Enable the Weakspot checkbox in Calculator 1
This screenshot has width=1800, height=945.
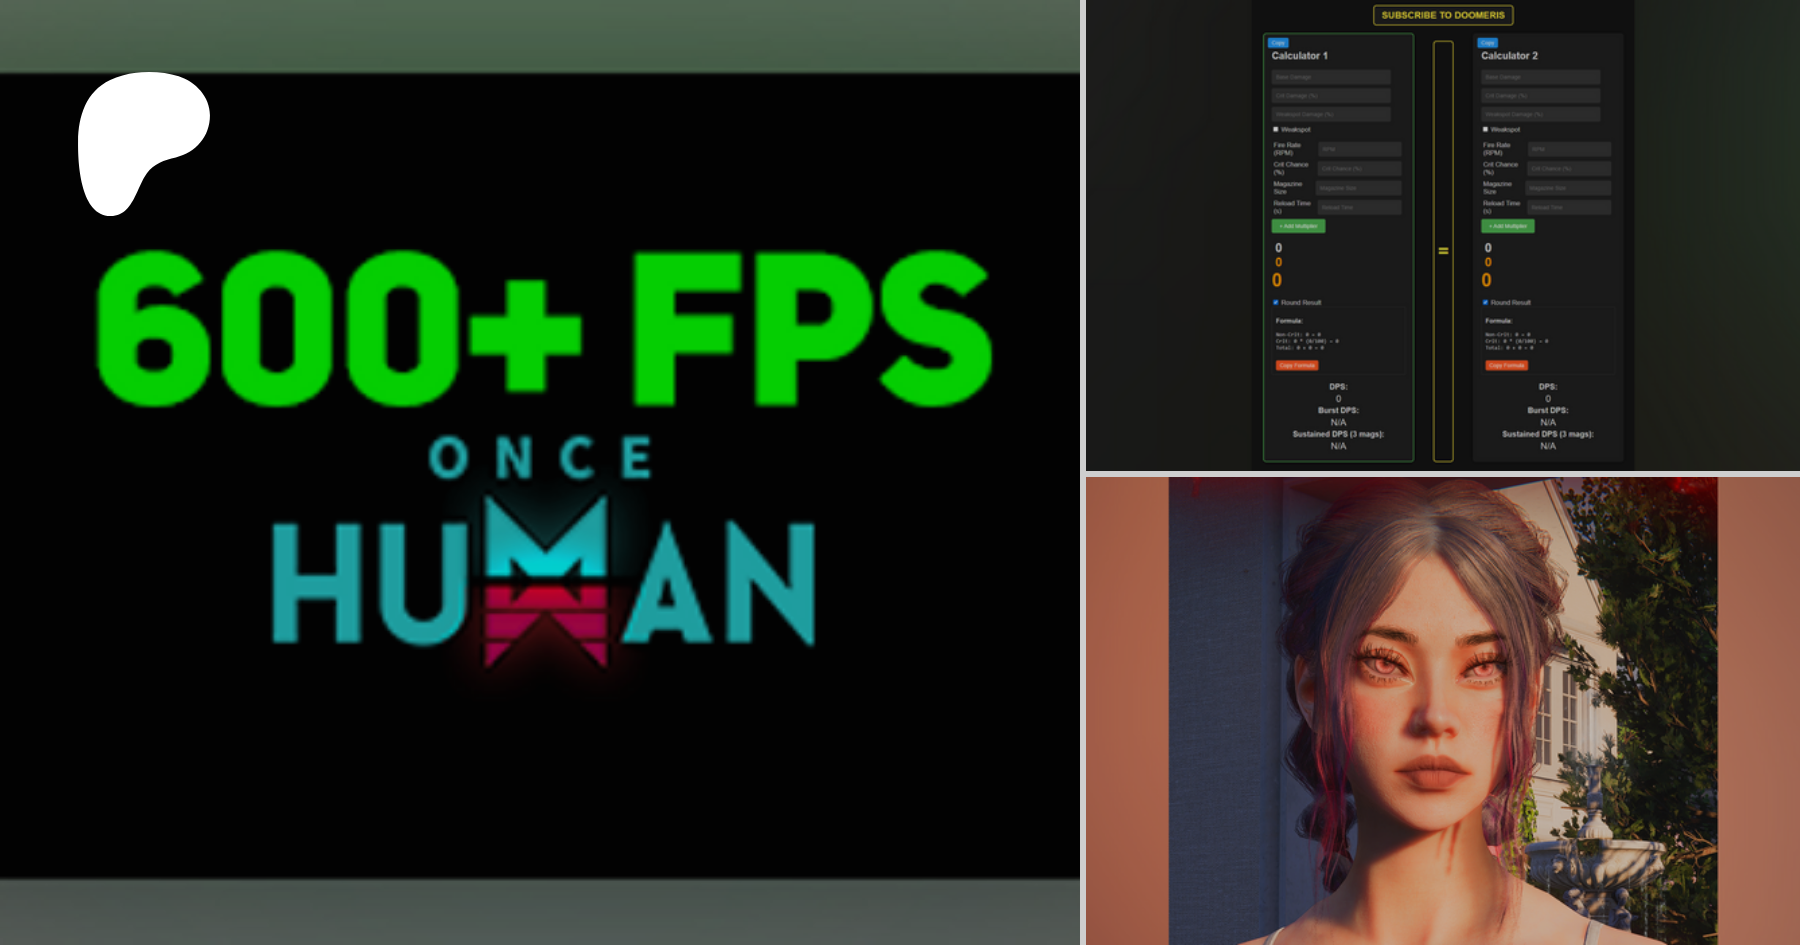point(1276,129)
